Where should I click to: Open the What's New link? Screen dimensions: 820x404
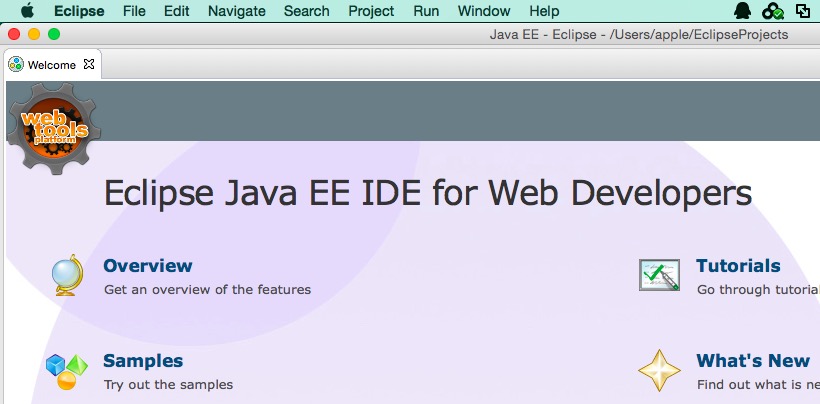point(753,361)
